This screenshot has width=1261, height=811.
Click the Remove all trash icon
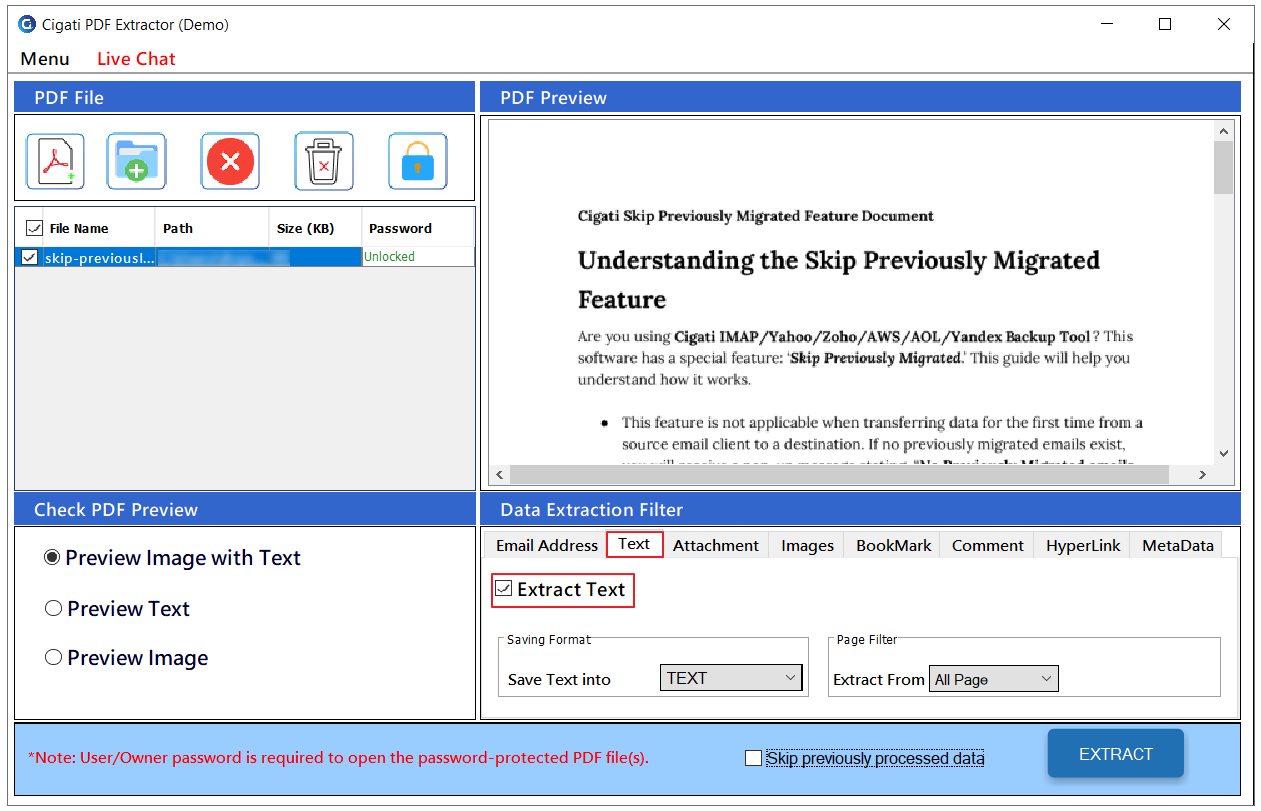[x=324, y=161]
